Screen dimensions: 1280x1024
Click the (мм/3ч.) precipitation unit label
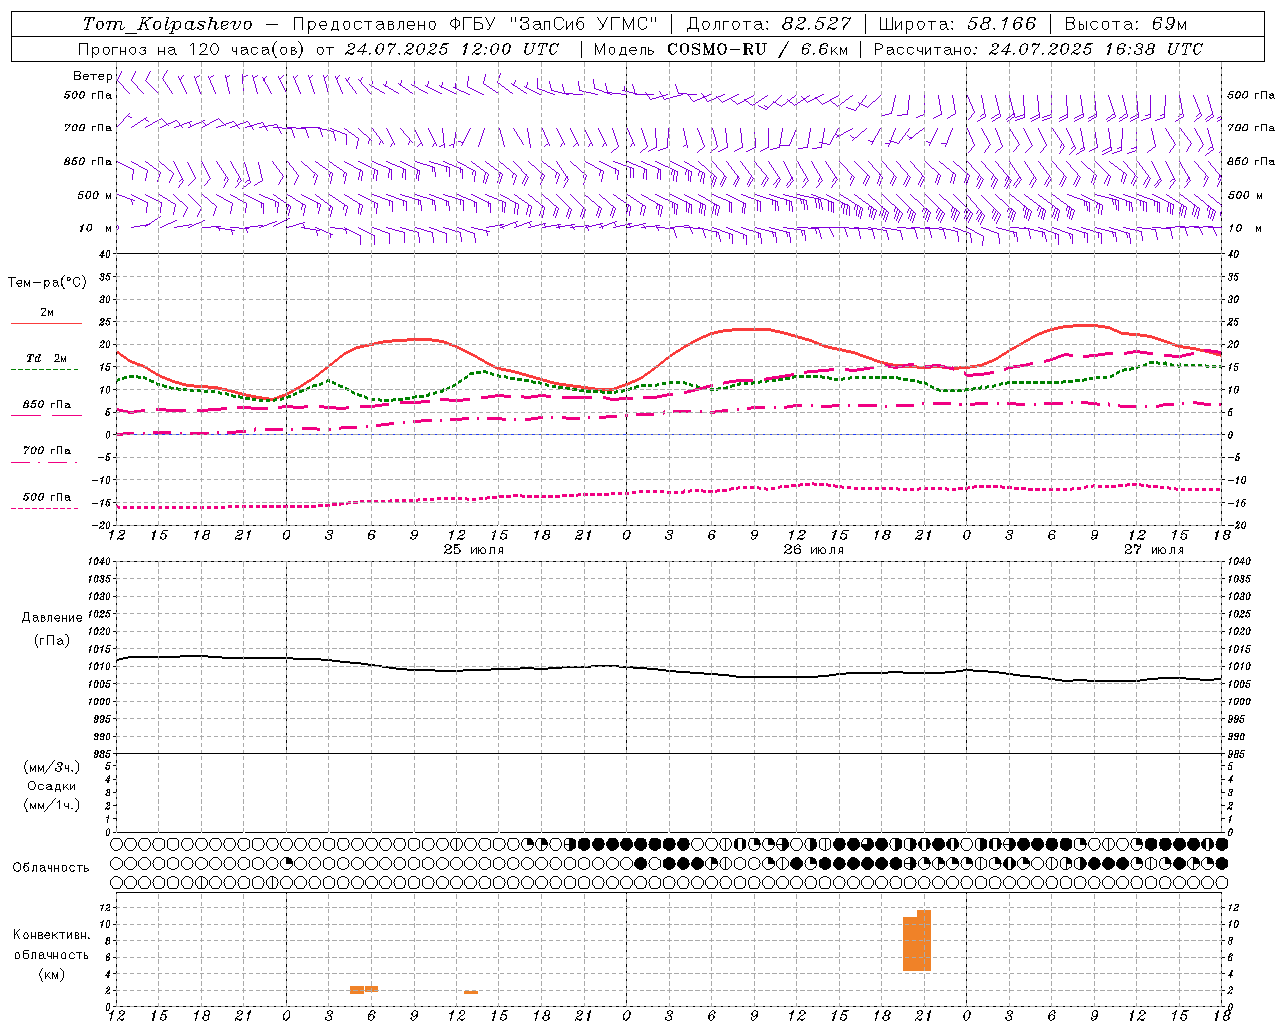(x=52, y=767)
